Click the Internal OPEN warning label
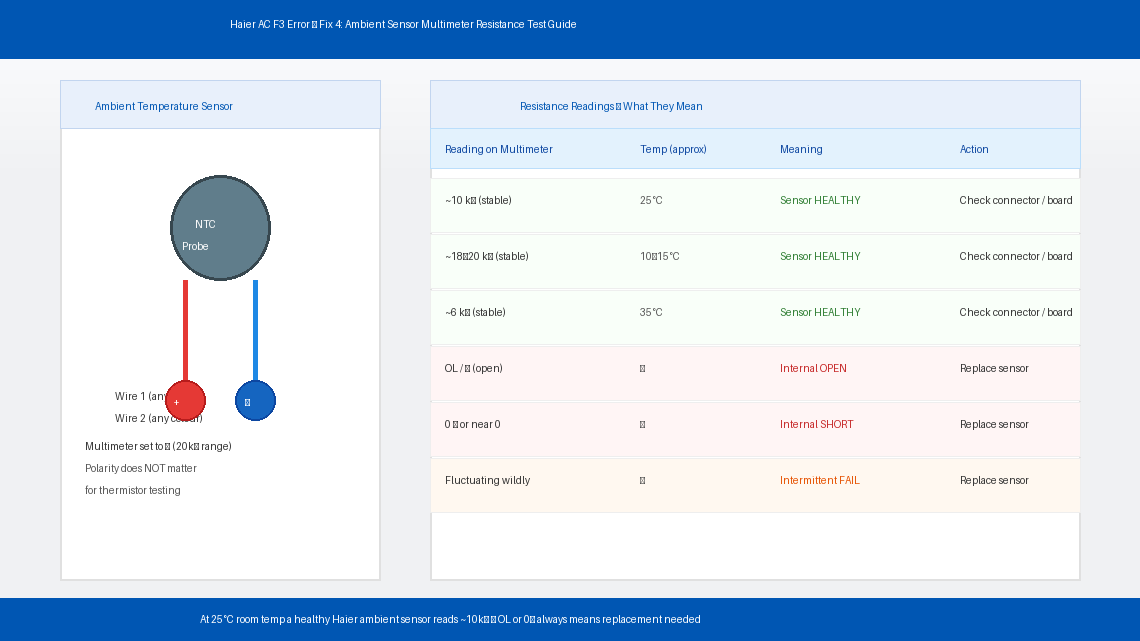 coord(813,368)
